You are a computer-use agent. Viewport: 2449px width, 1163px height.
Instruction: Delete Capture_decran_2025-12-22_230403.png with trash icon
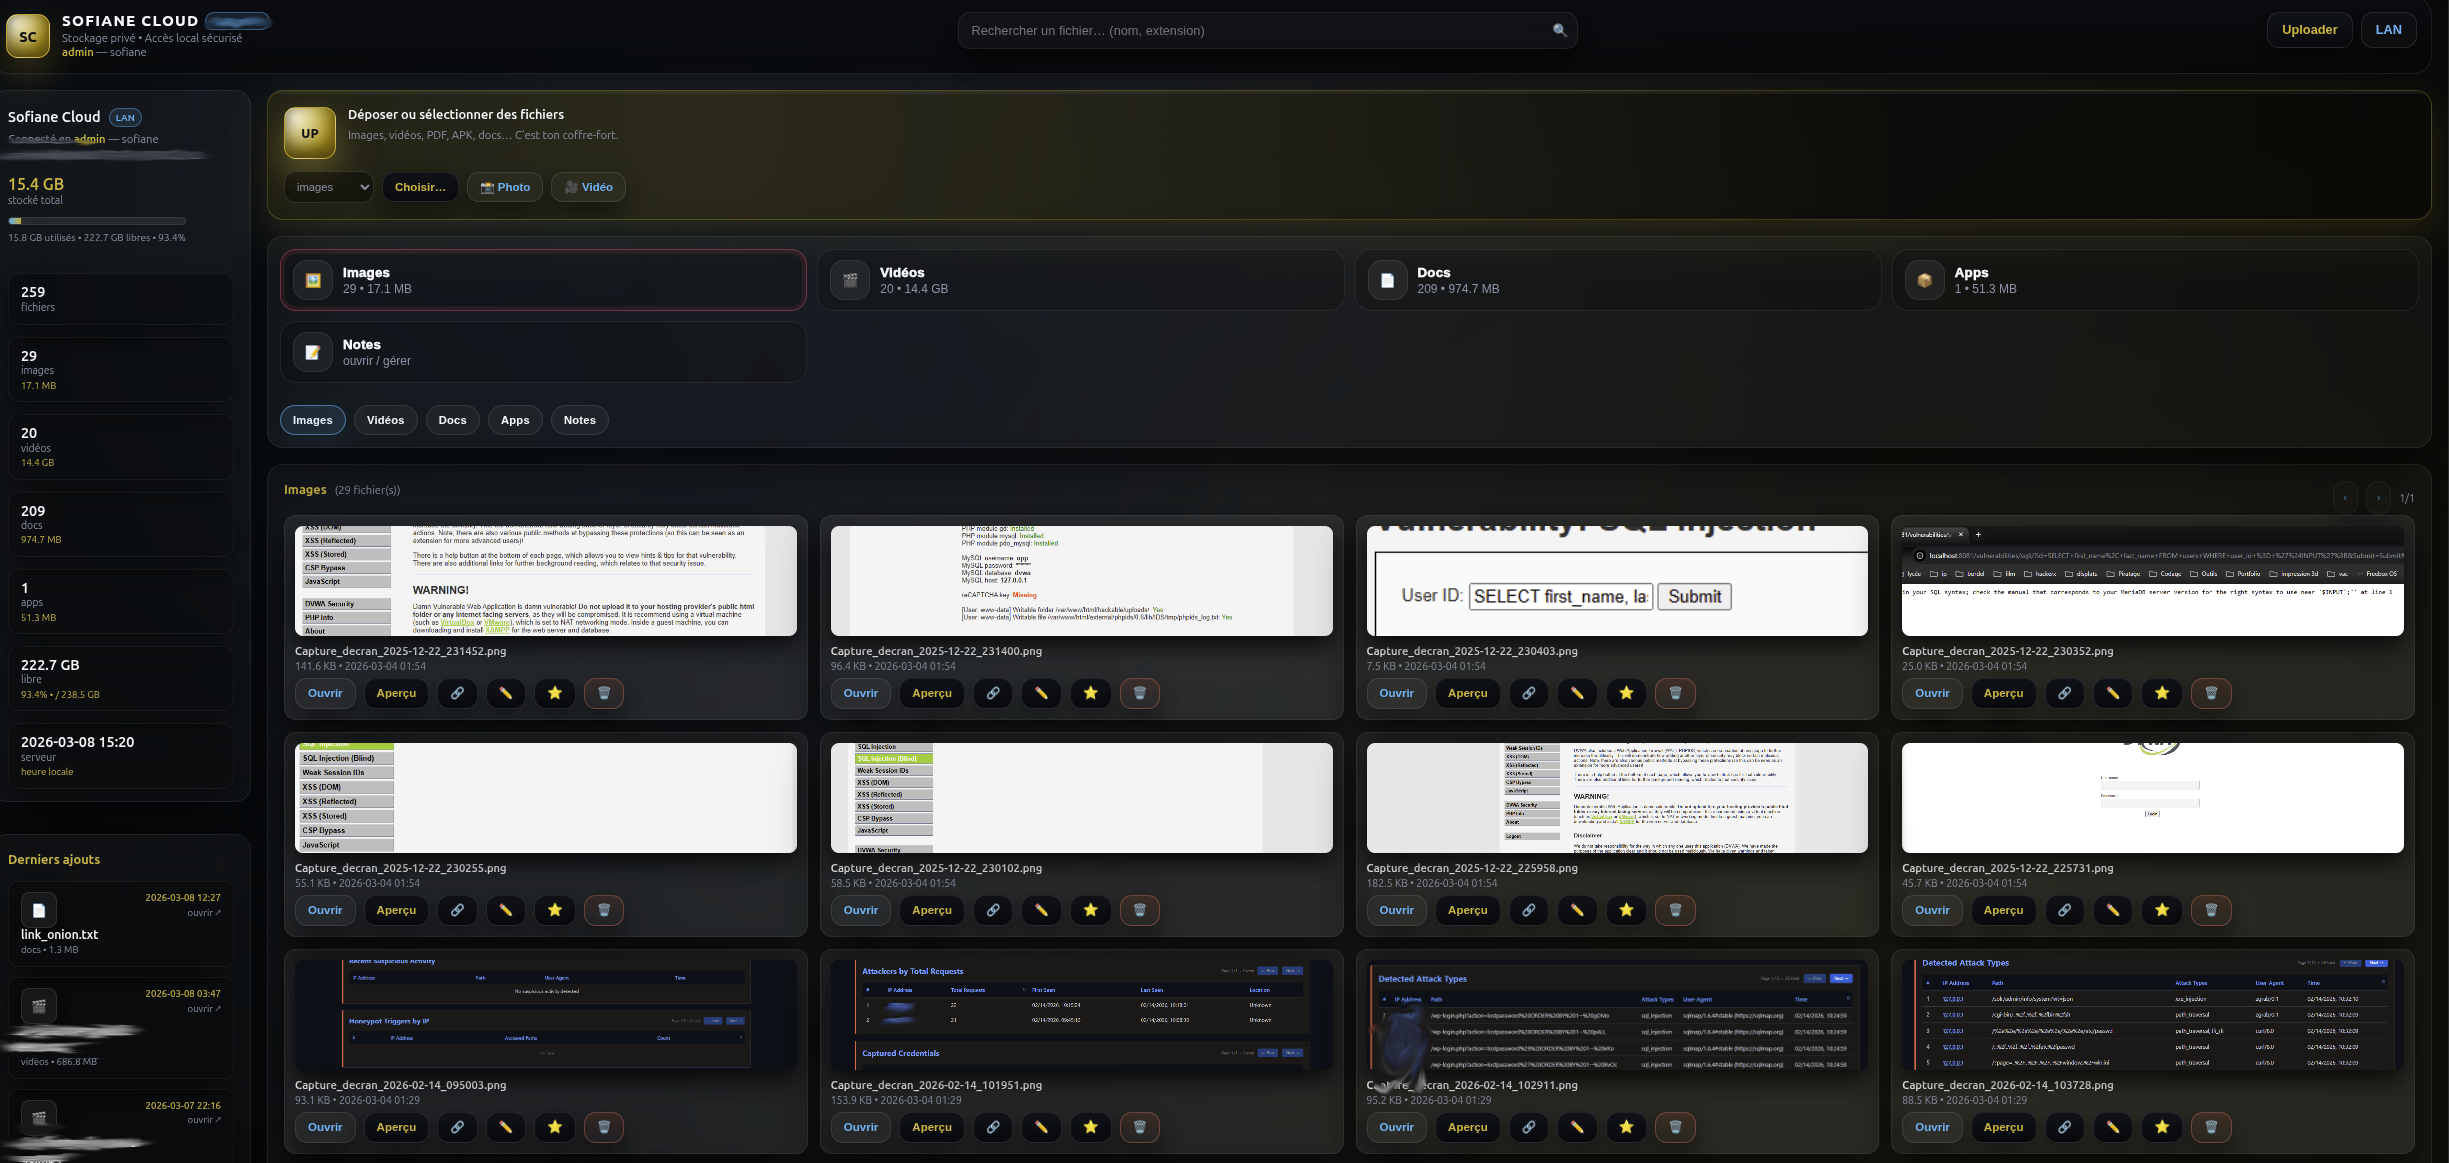[x=1675, y=693]
